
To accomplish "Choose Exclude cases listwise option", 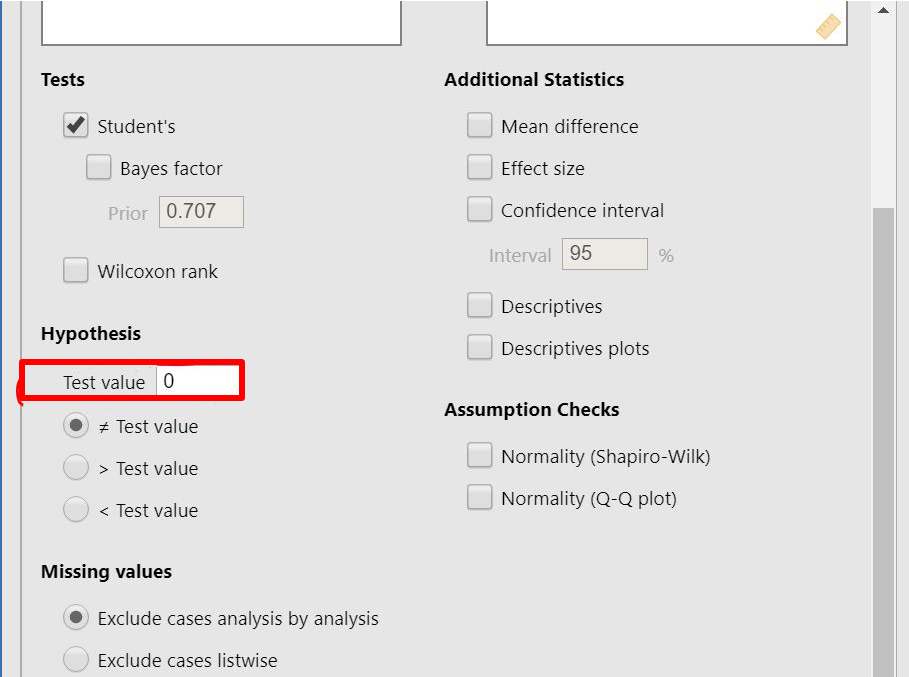I will (76, 660).
